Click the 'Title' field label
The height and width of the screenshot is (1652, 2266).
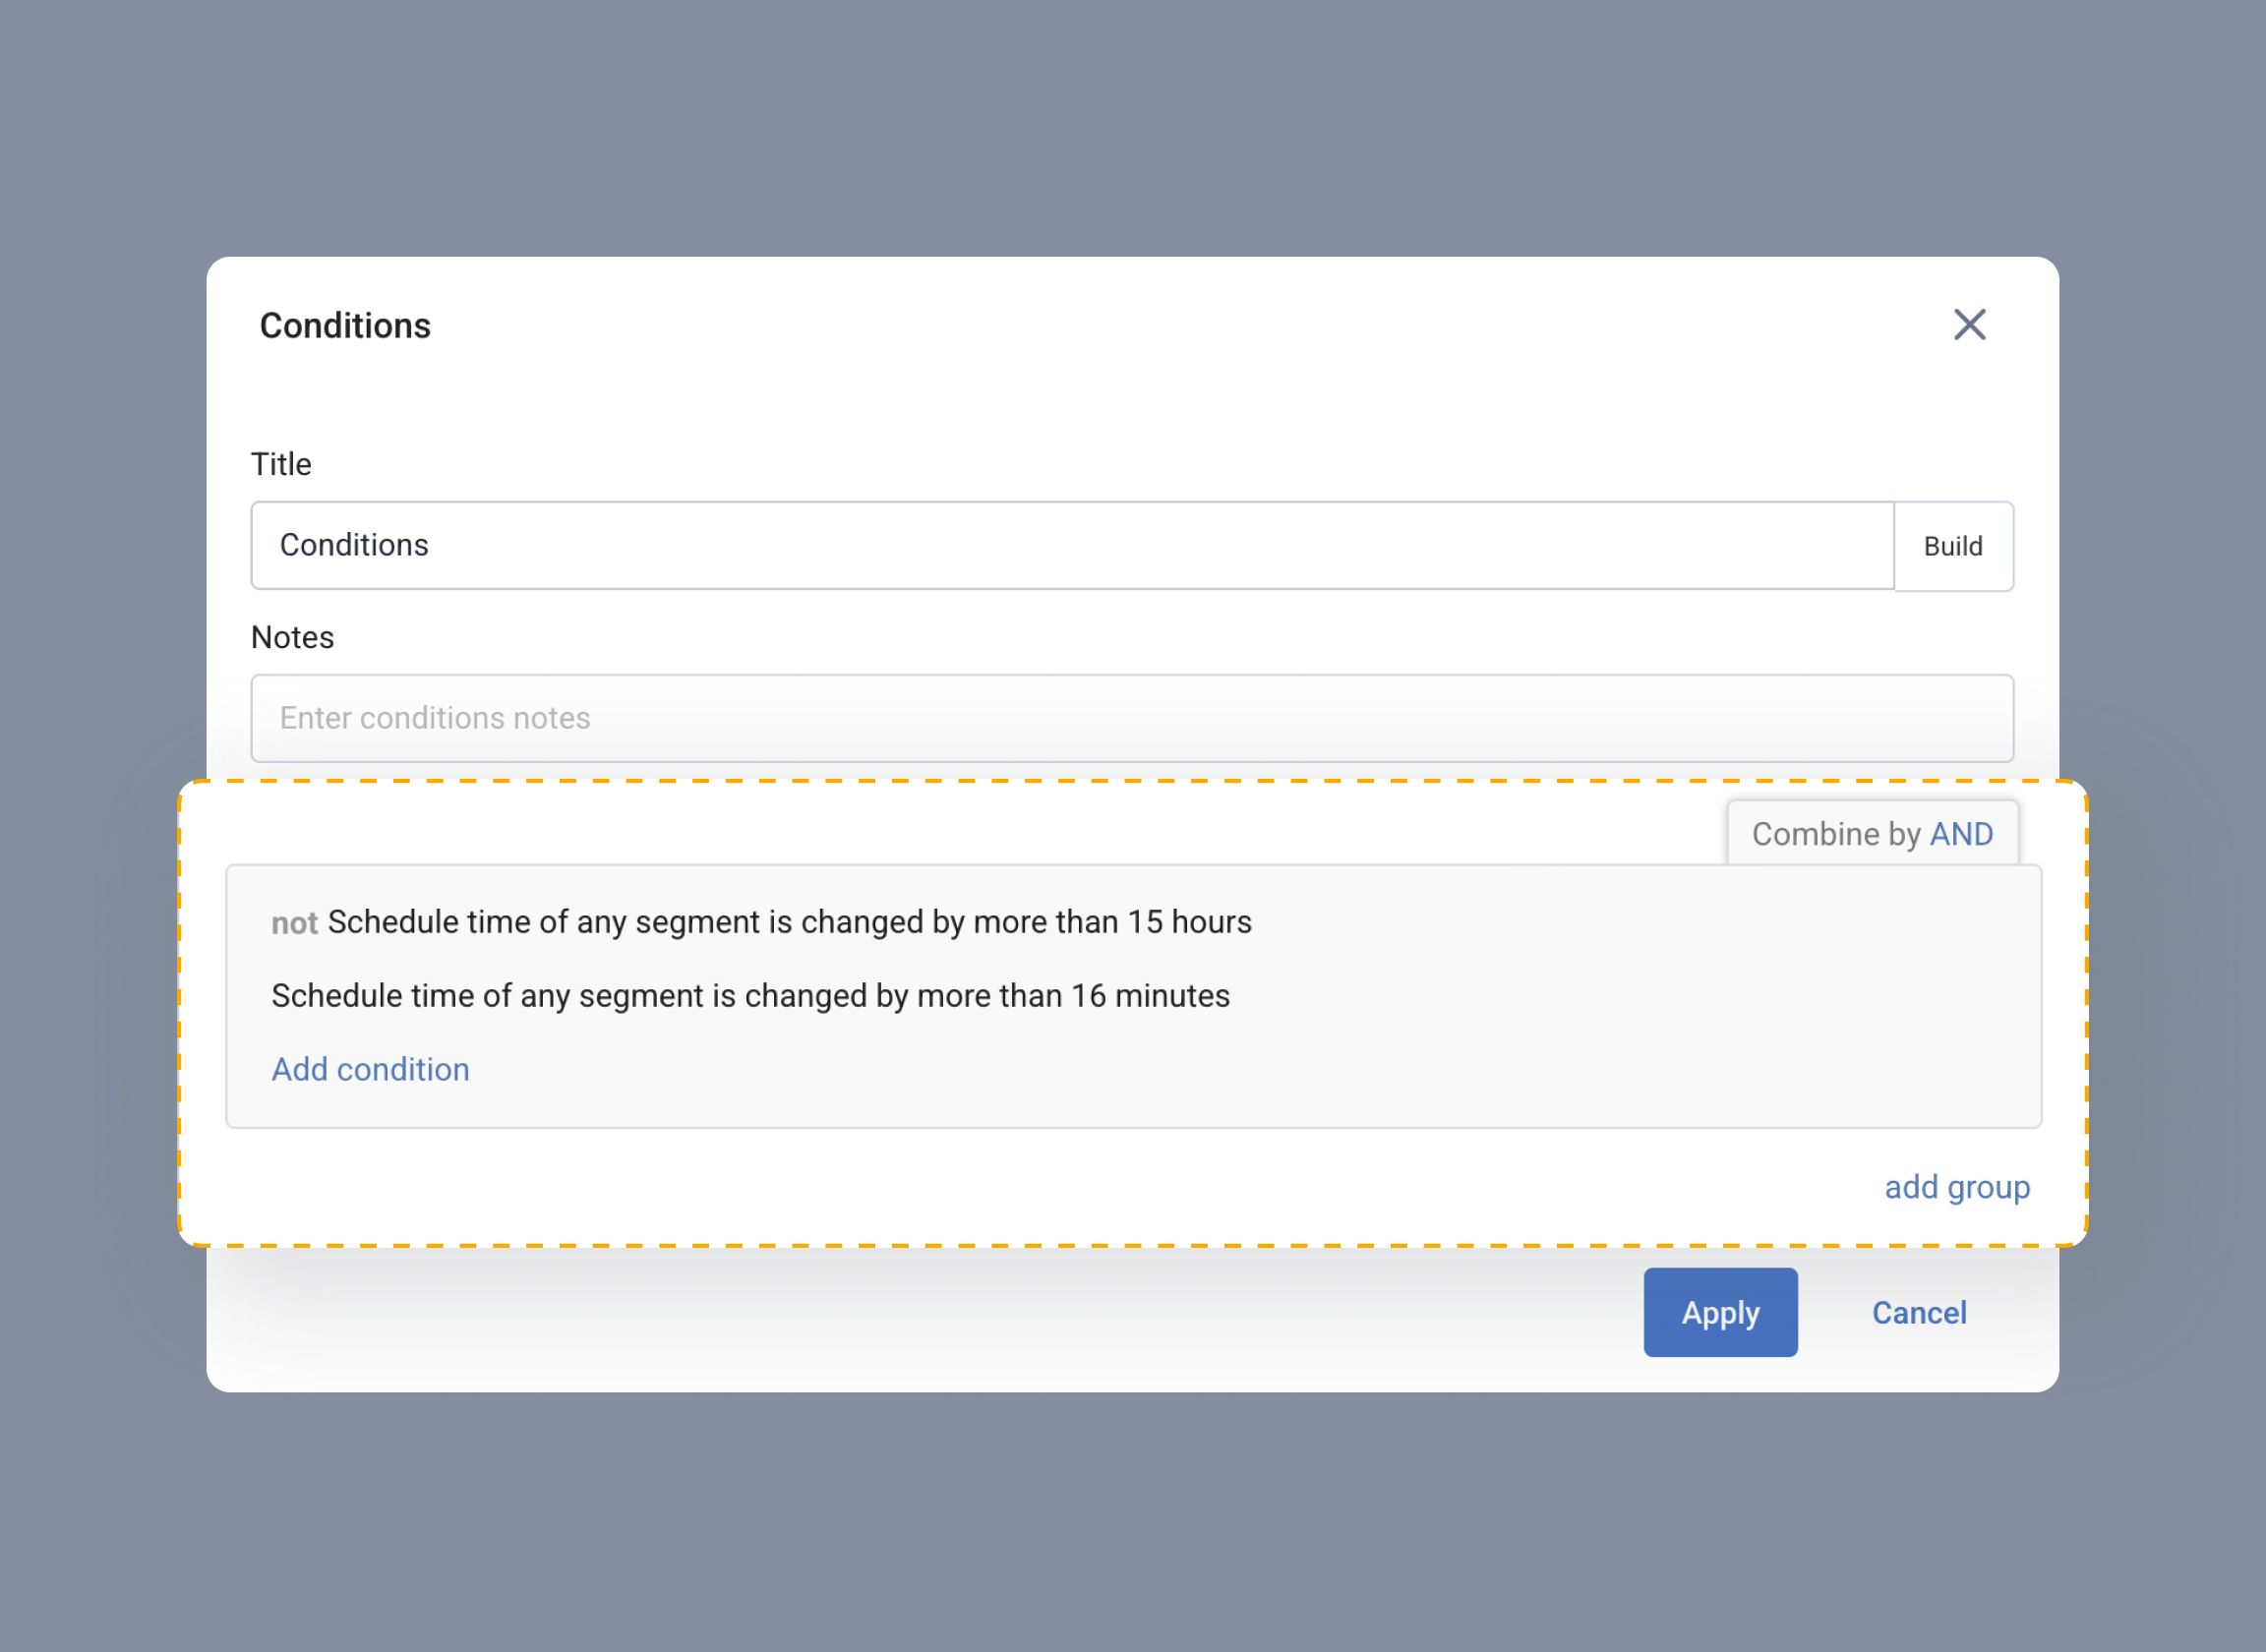click(x=281, y=464)
